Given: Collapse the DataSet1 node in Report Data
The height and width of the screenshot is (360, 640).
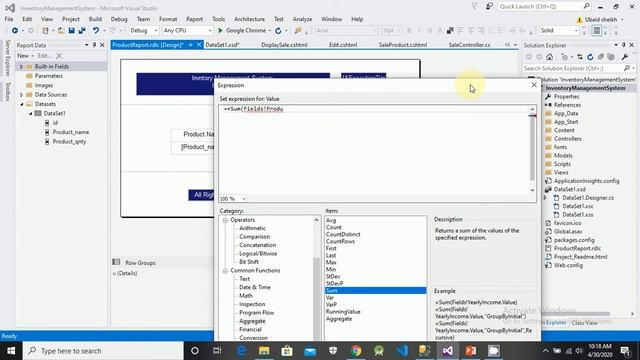Looking at the screenshot, I should (30, 113).
